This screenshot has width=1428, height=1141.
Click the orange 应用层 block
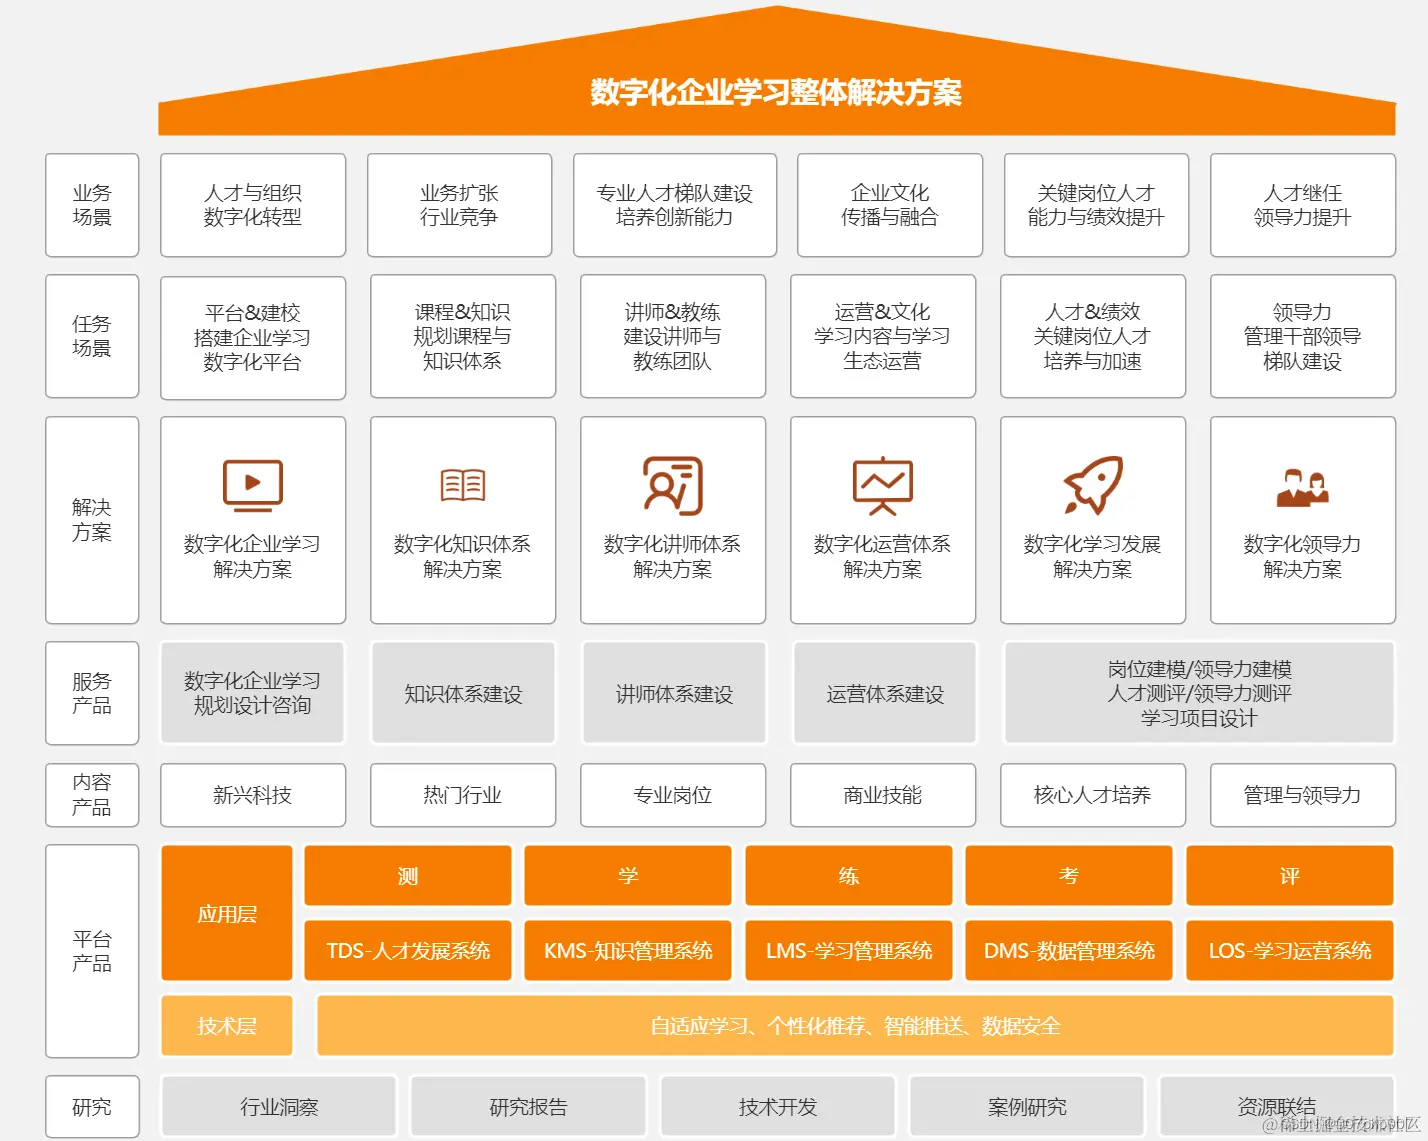tap(227, 913)
